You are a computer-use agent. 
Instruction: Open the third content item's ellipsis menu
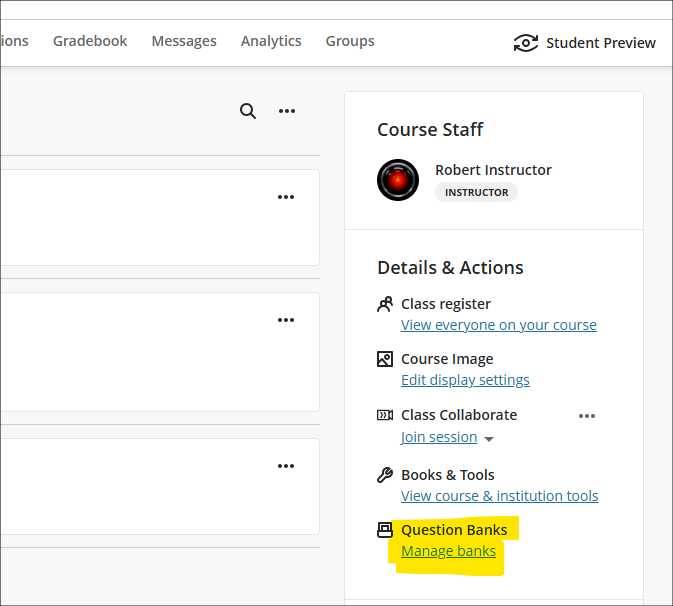click(286, 466)
